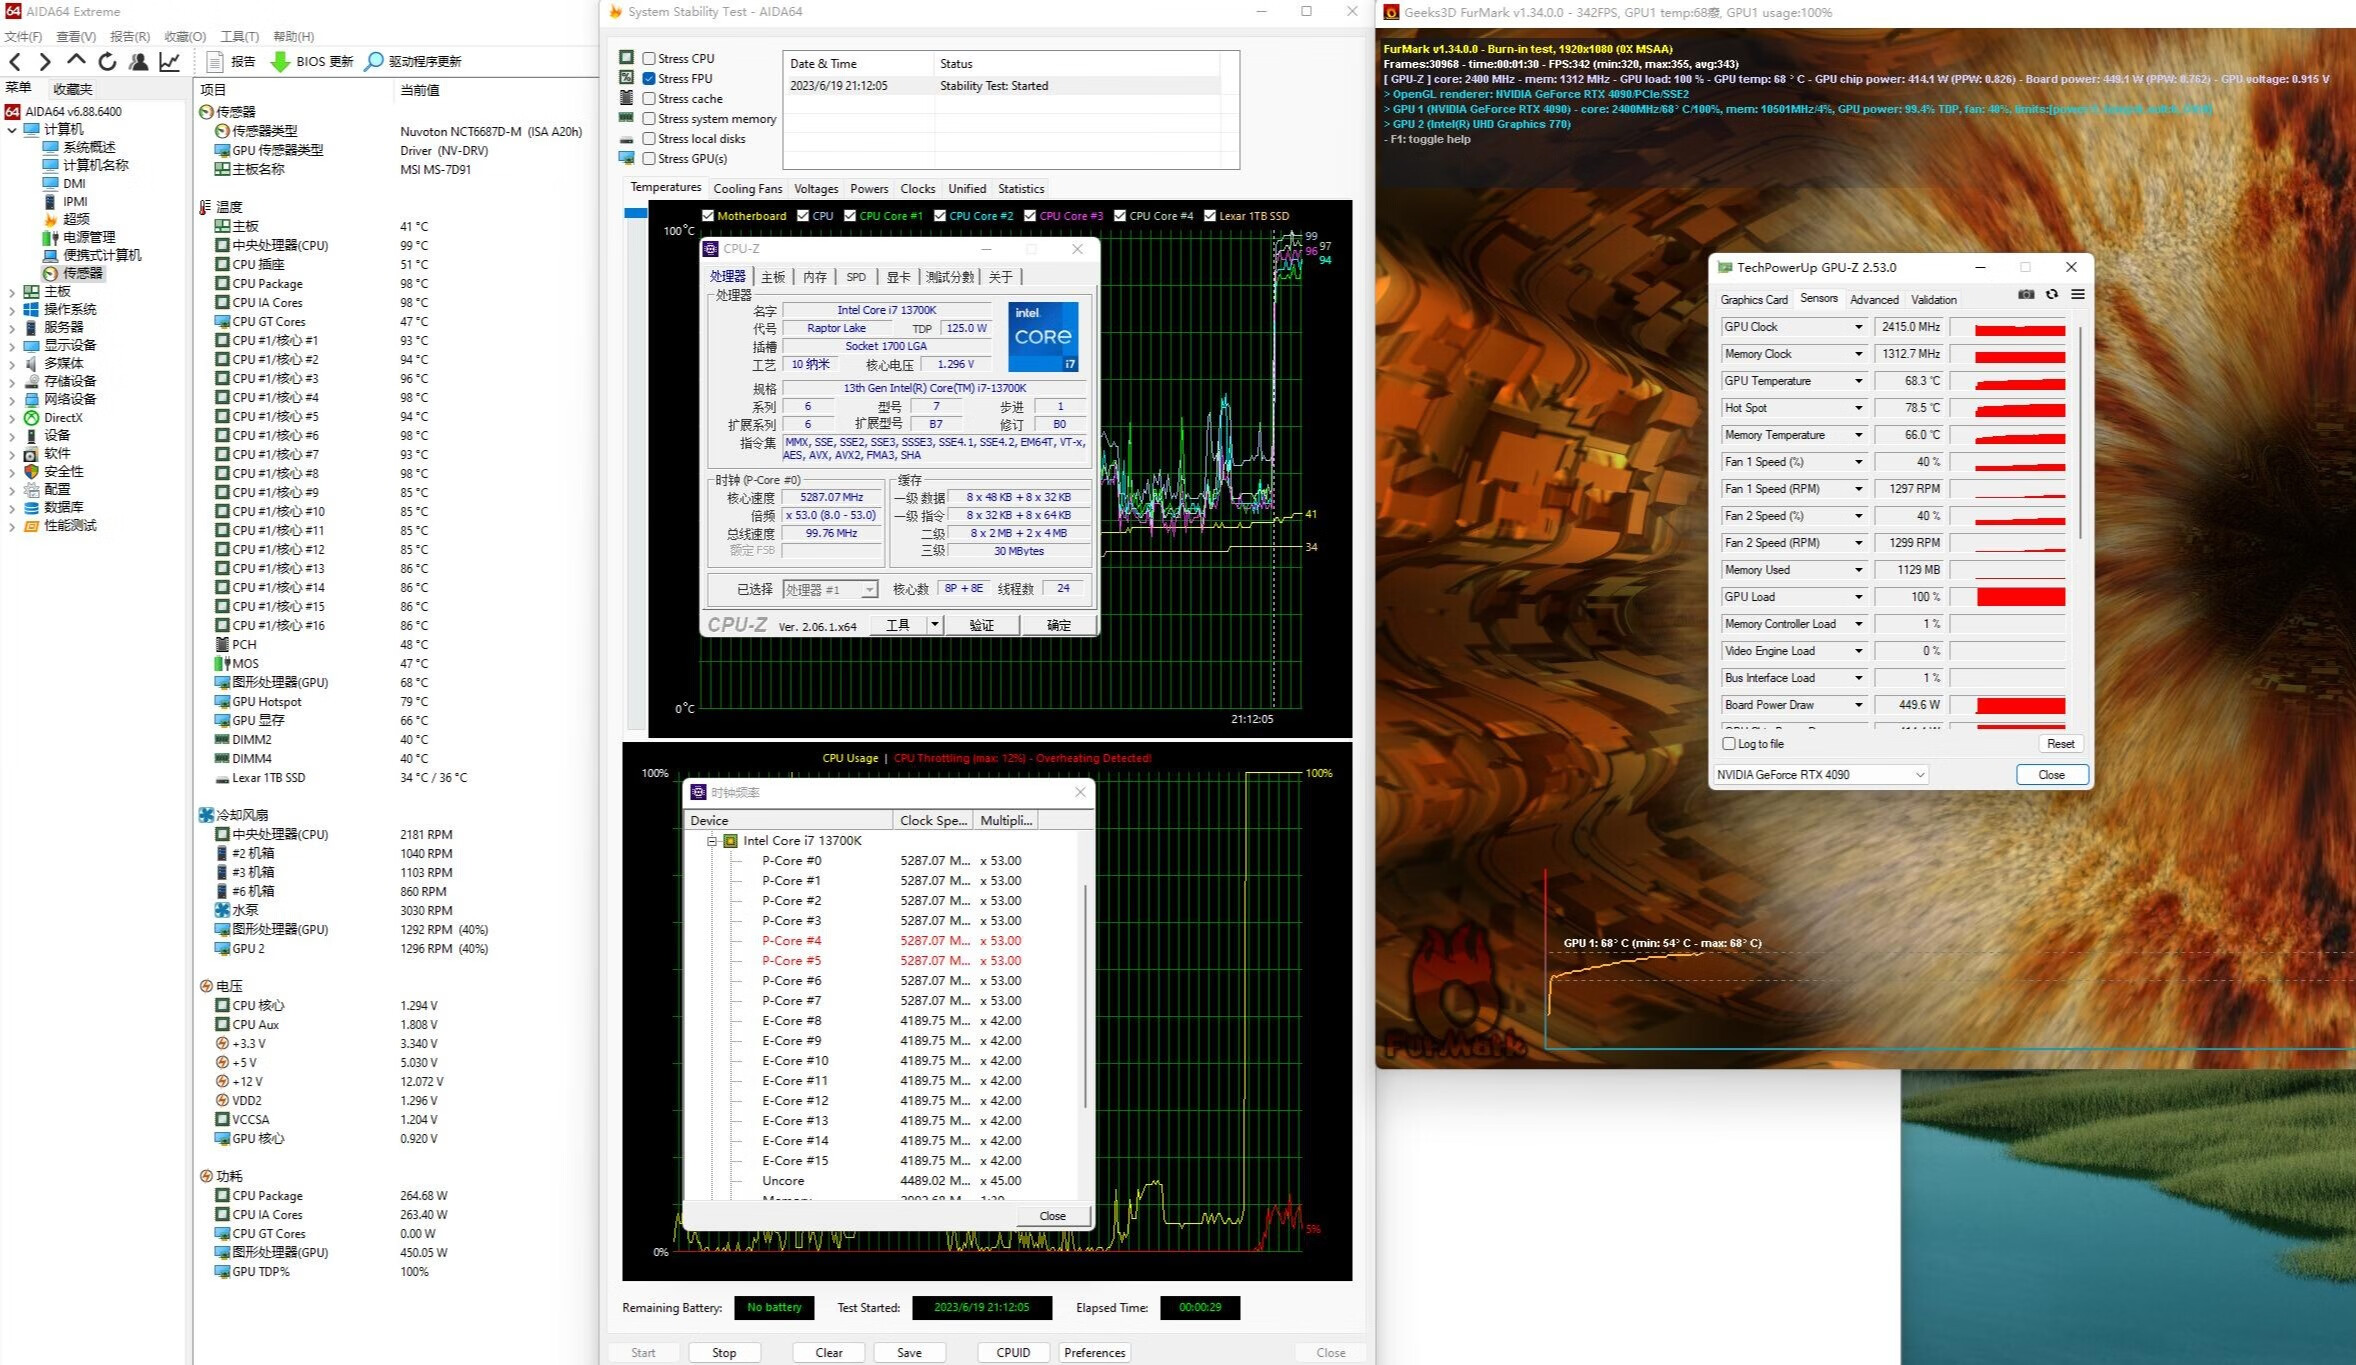Open 驱动程序更新 magnifier icon
The image size is (2356, 1365).
point(373,62)
